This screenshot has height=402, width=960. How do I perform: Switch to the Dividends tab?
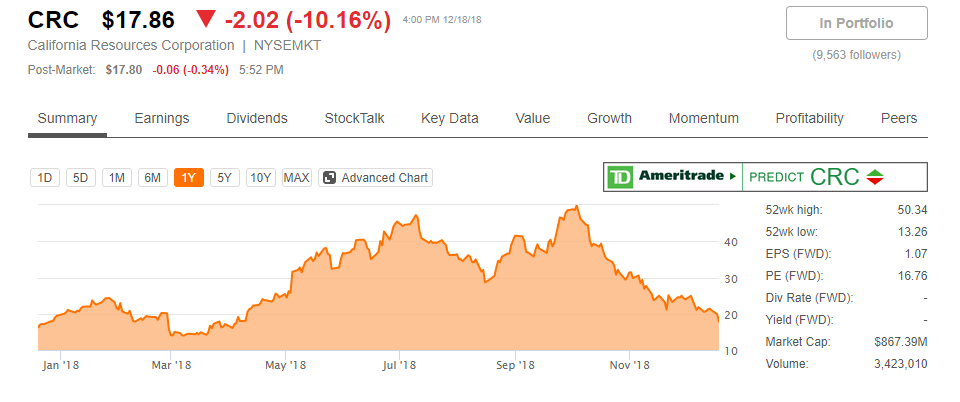(257, 118)
